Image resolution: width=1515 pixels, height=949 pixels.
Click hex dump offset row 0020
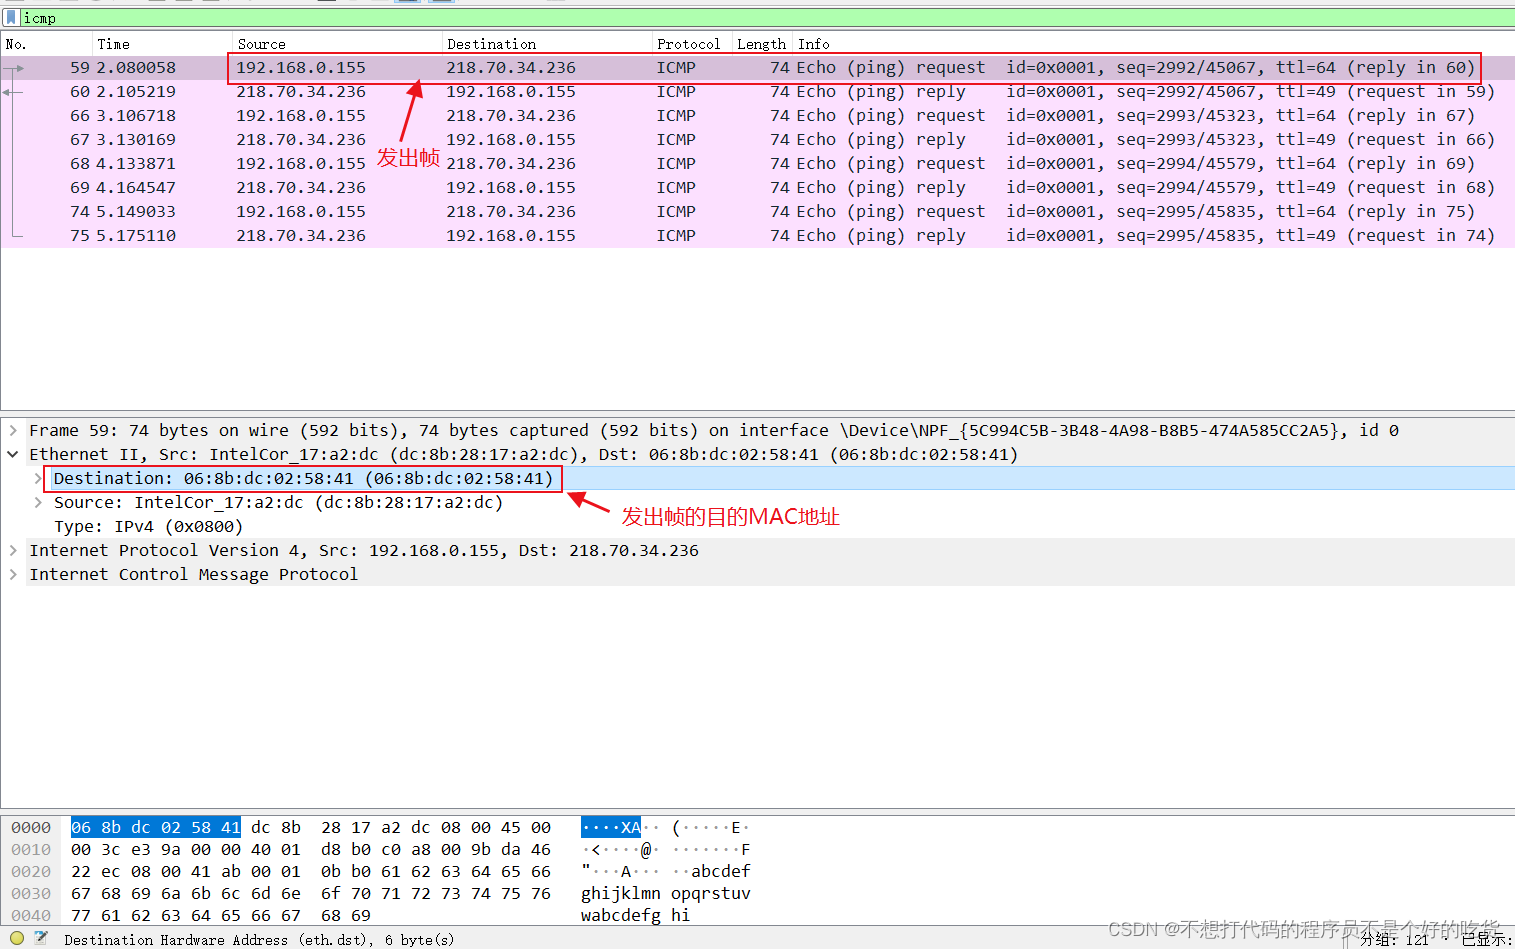pos(31,871)
